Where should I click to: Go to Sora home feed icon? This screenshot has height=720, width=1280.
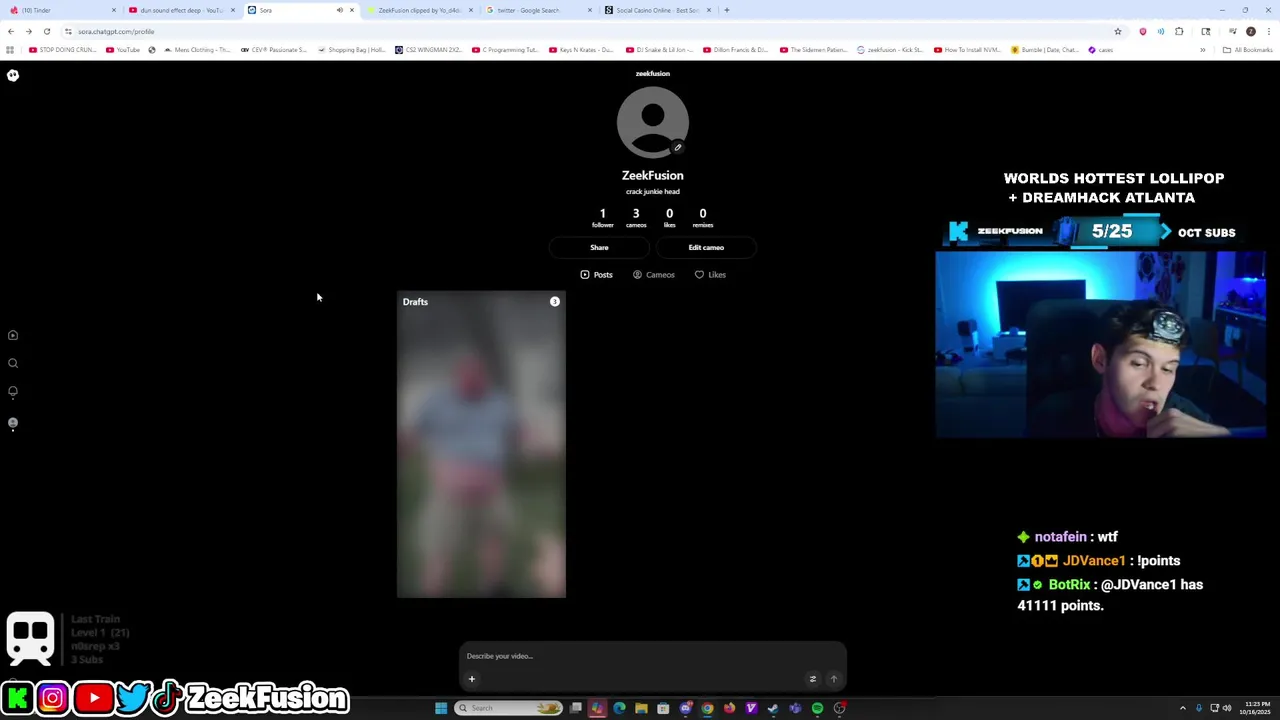tap(13, 335)
